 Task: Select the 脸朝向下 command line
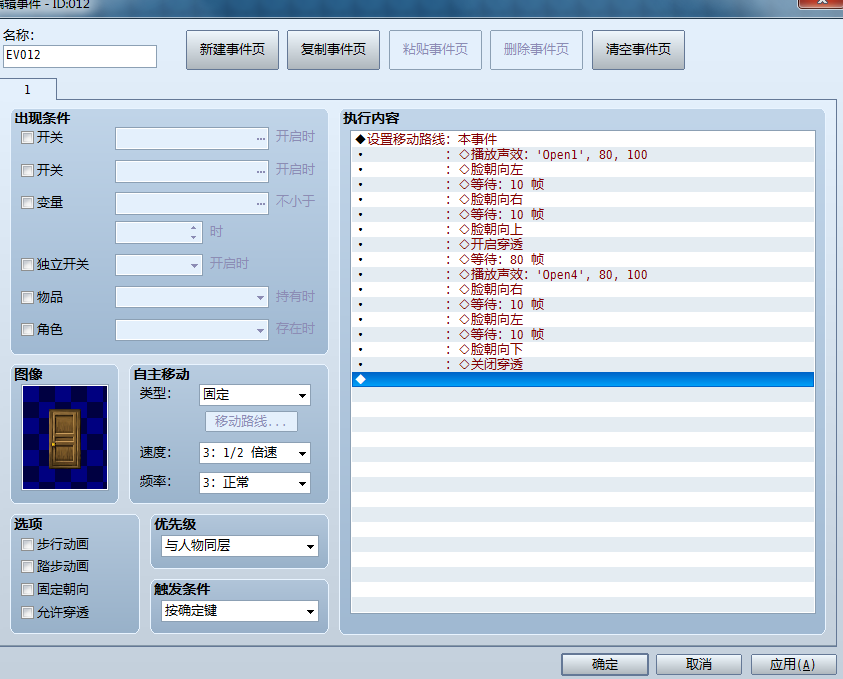583,349
